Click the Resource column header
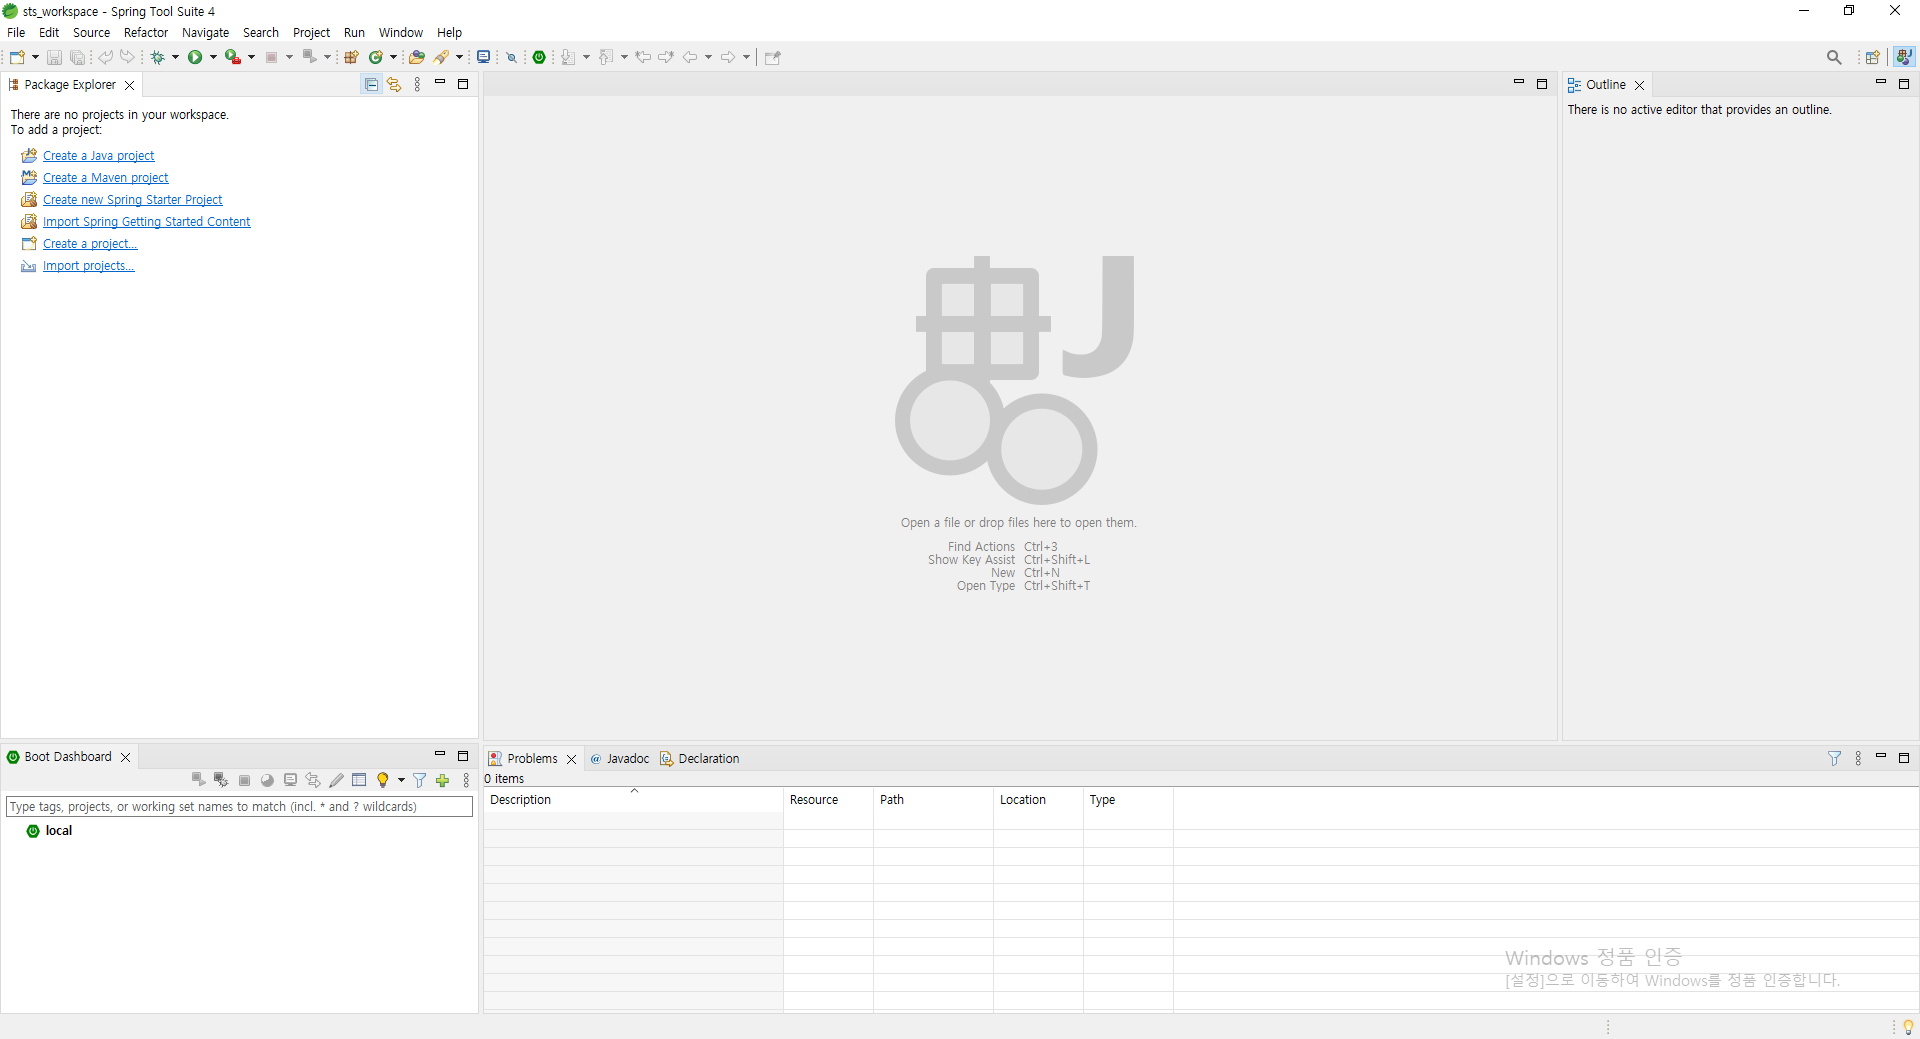1920x1039 pixels. coord(828,800)
